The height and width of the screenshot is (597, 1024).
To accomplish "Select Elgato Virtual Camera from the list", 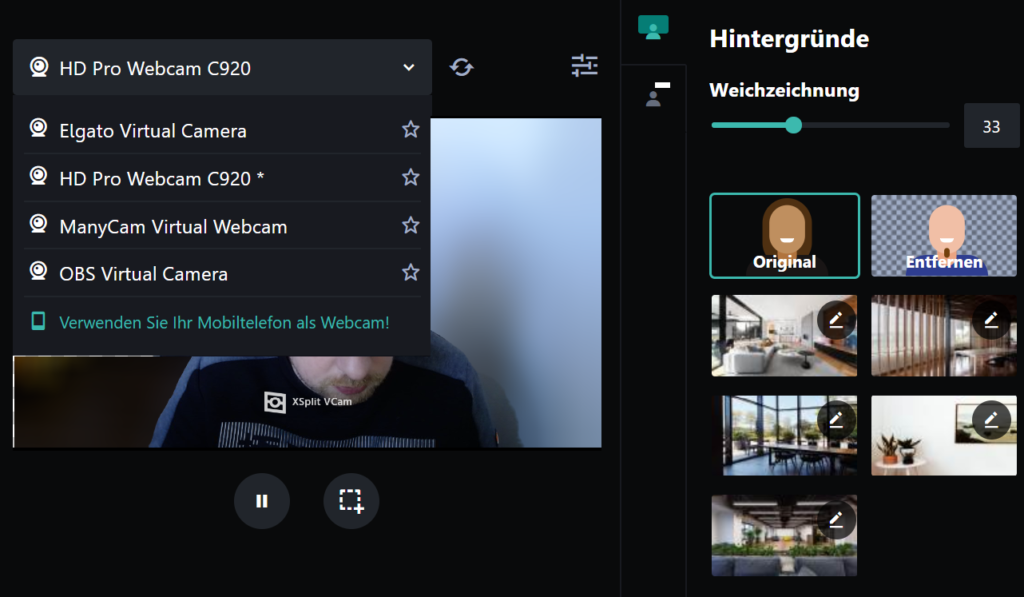I will [x=152, y=131].
